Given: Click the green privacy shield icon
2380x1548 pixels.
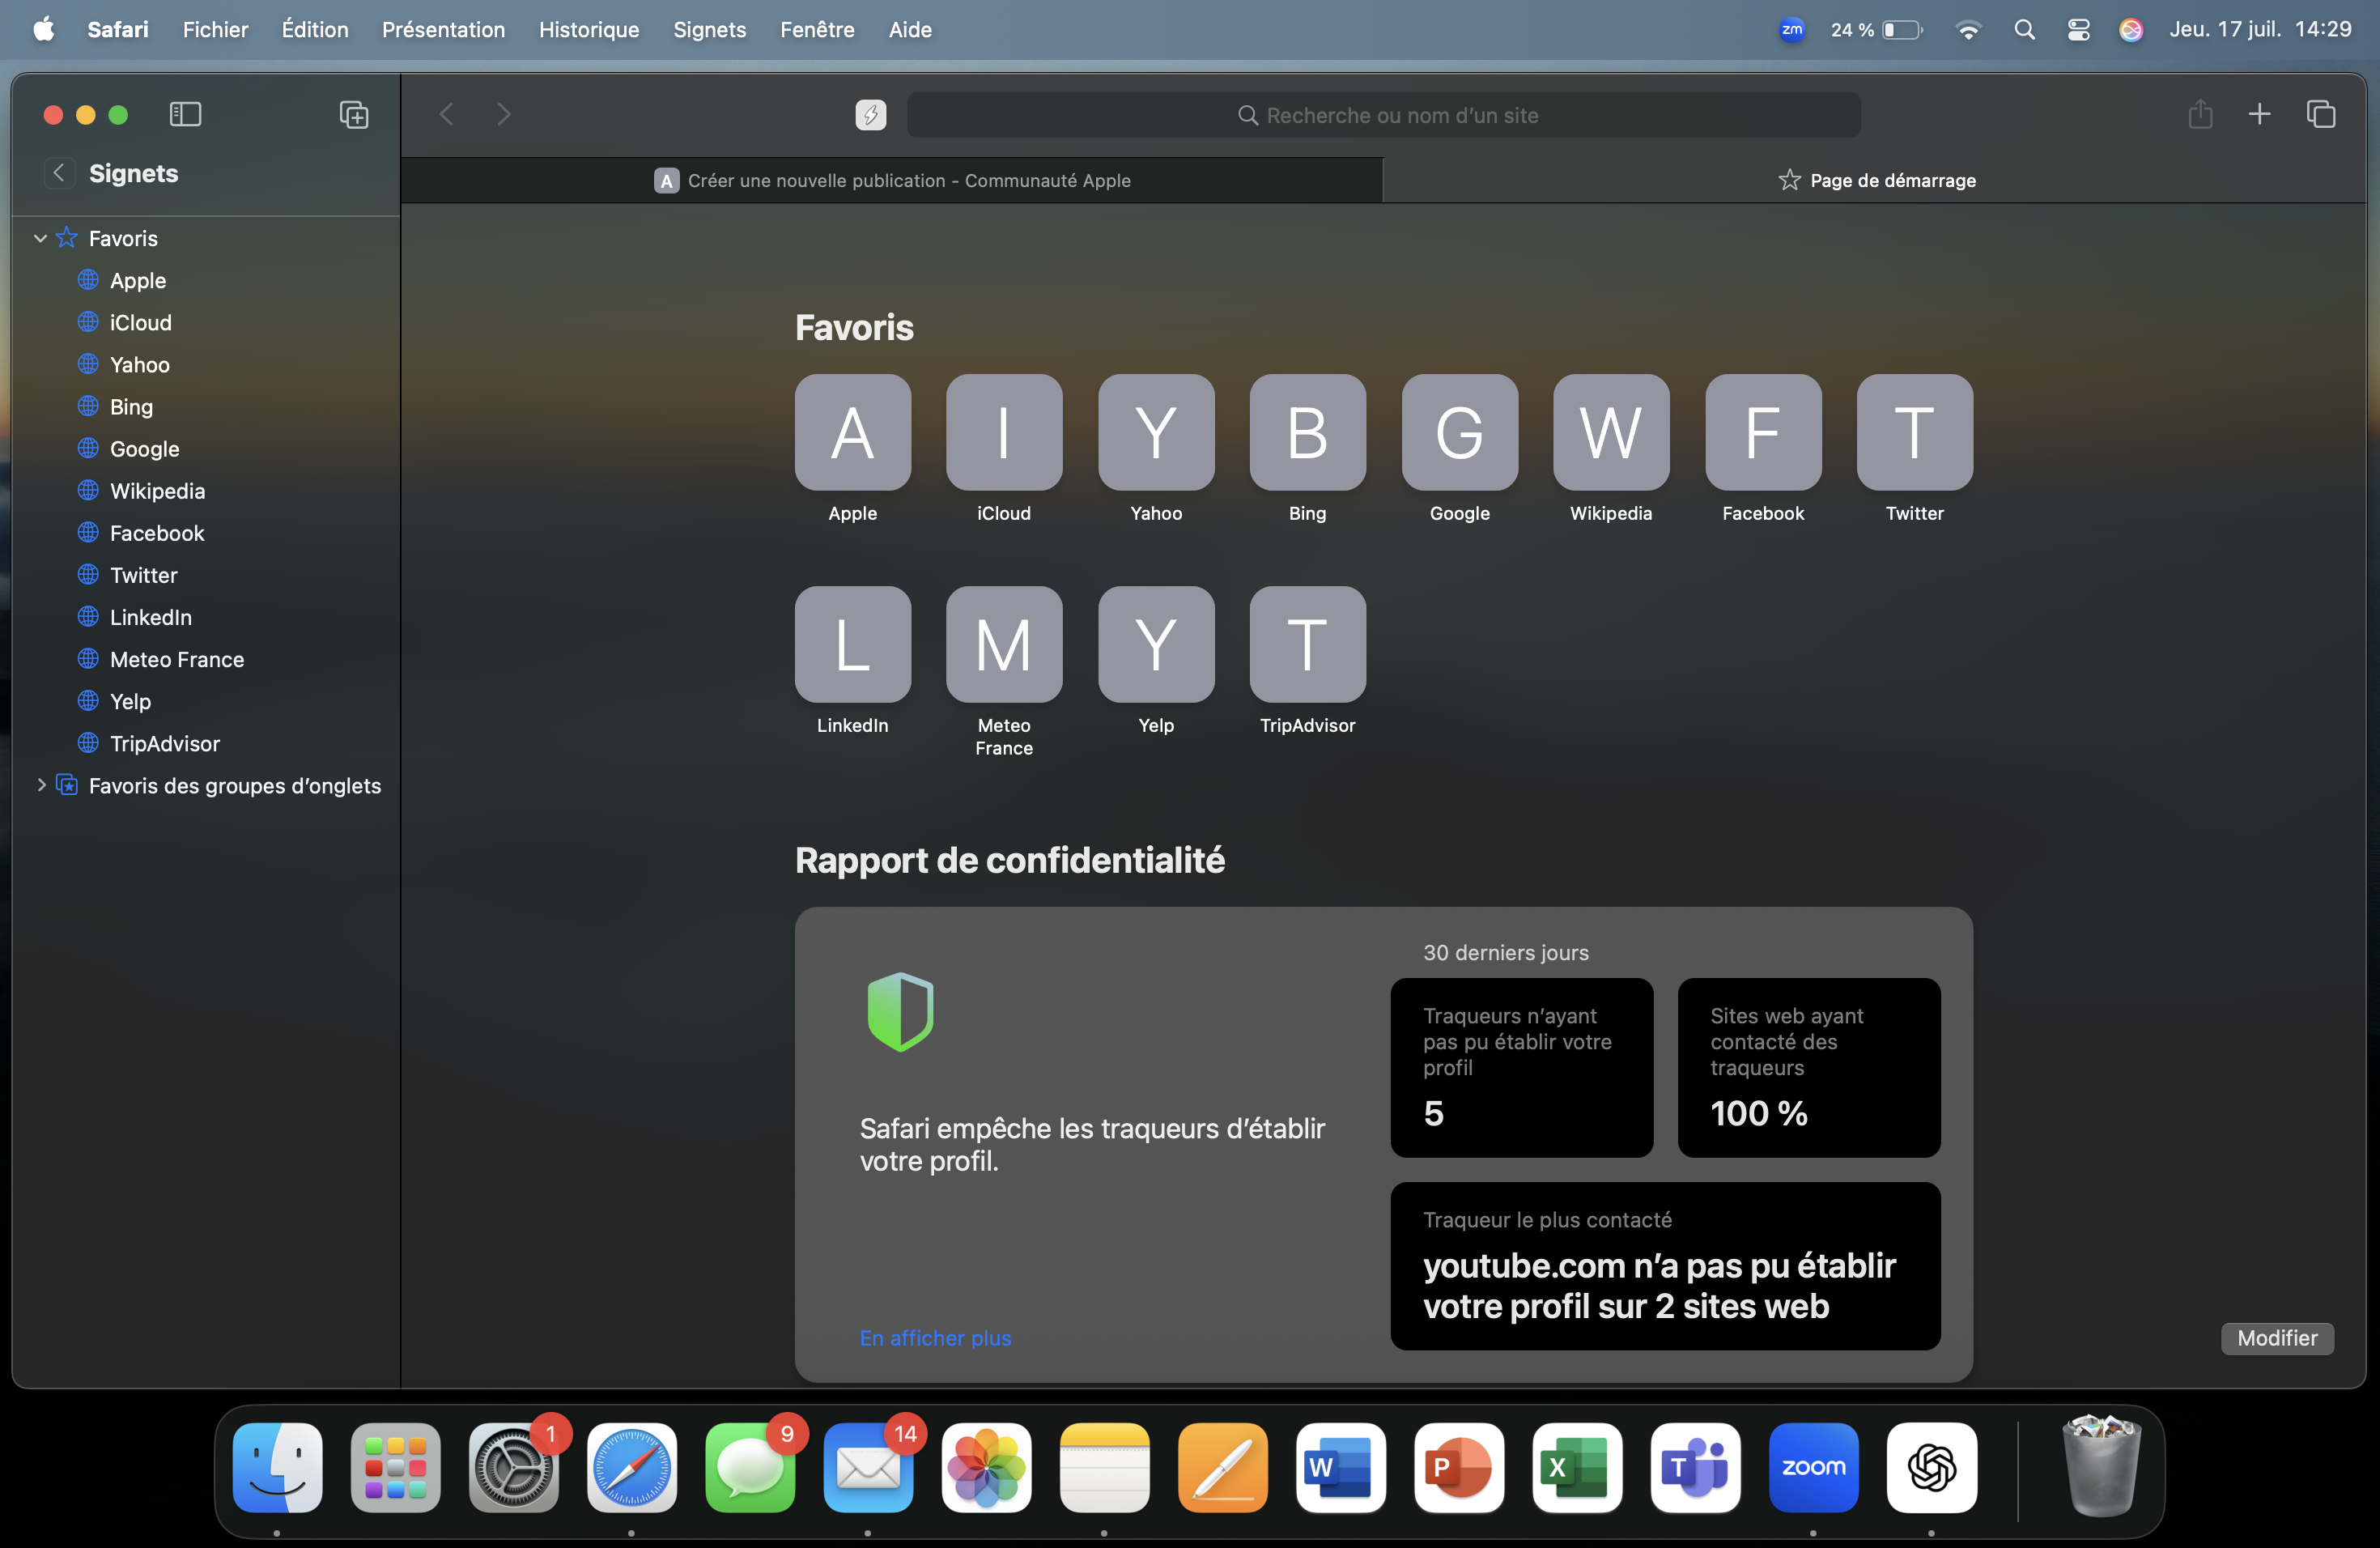Looking at the screenshot, I should [x=899, y=1011].
